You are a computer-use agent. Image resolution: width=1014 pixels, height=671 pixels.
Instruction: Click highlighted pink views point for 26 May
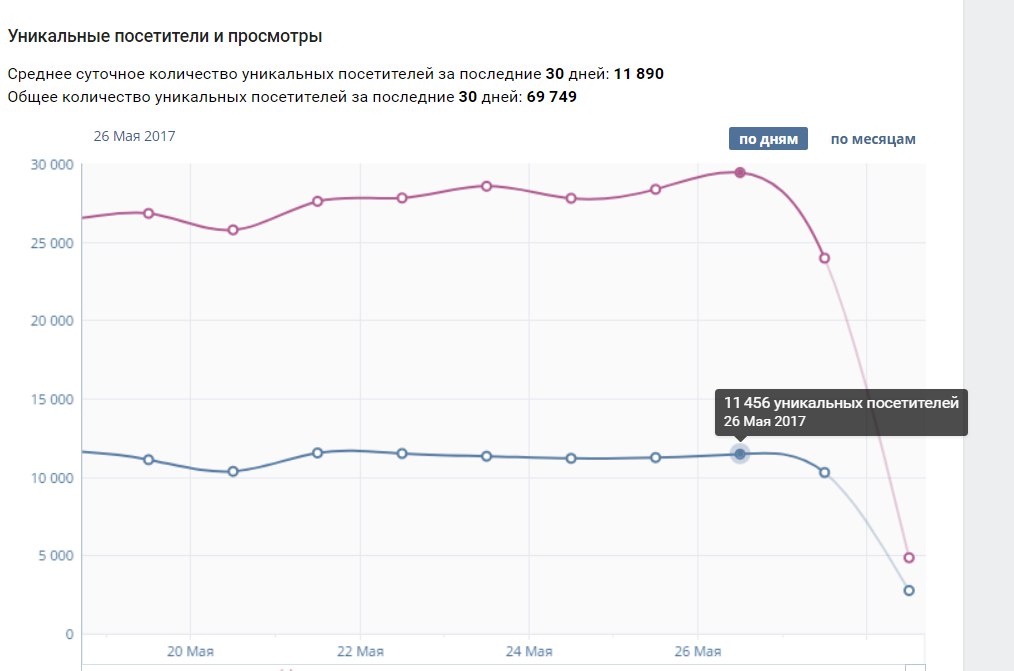740,172
